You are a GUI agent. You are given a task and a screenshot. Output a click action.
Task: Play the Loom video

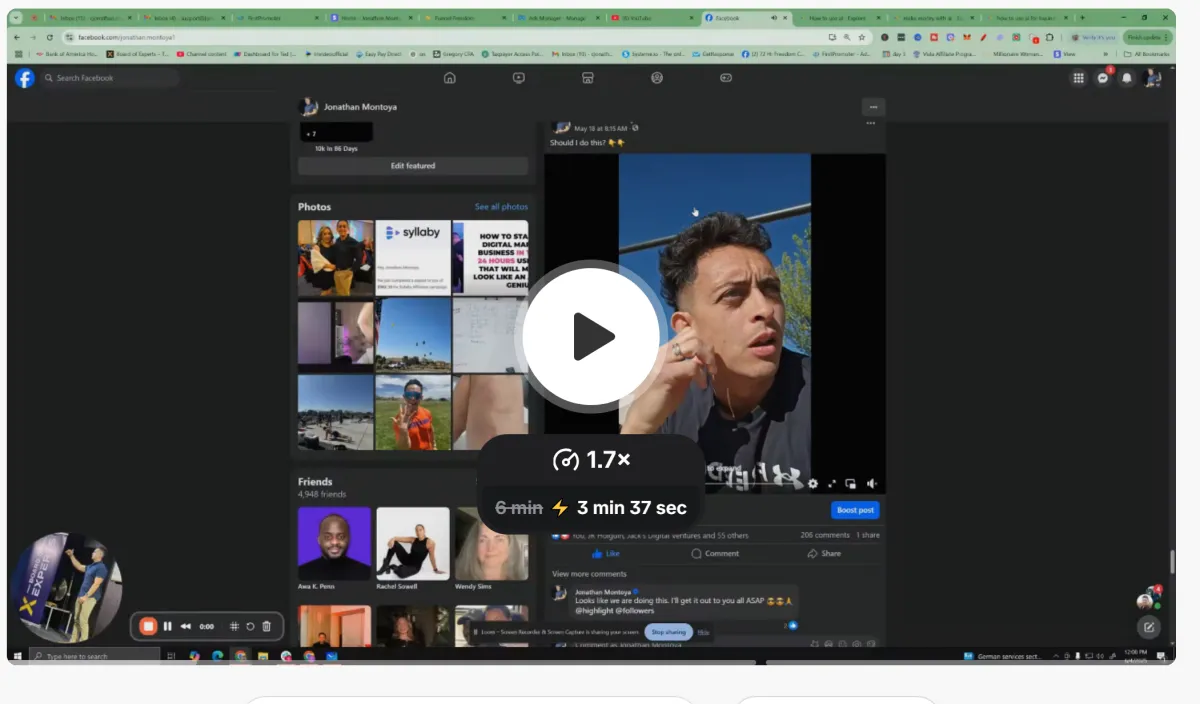pos(591,336)
